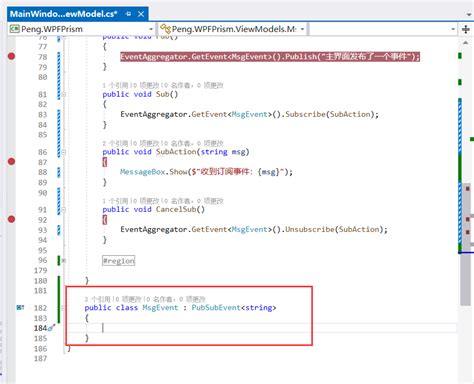The width and height of the screenshot is (474, 384).
Task: Collapse the SubAction method at line 86
Action: click(x=64, y=152)
